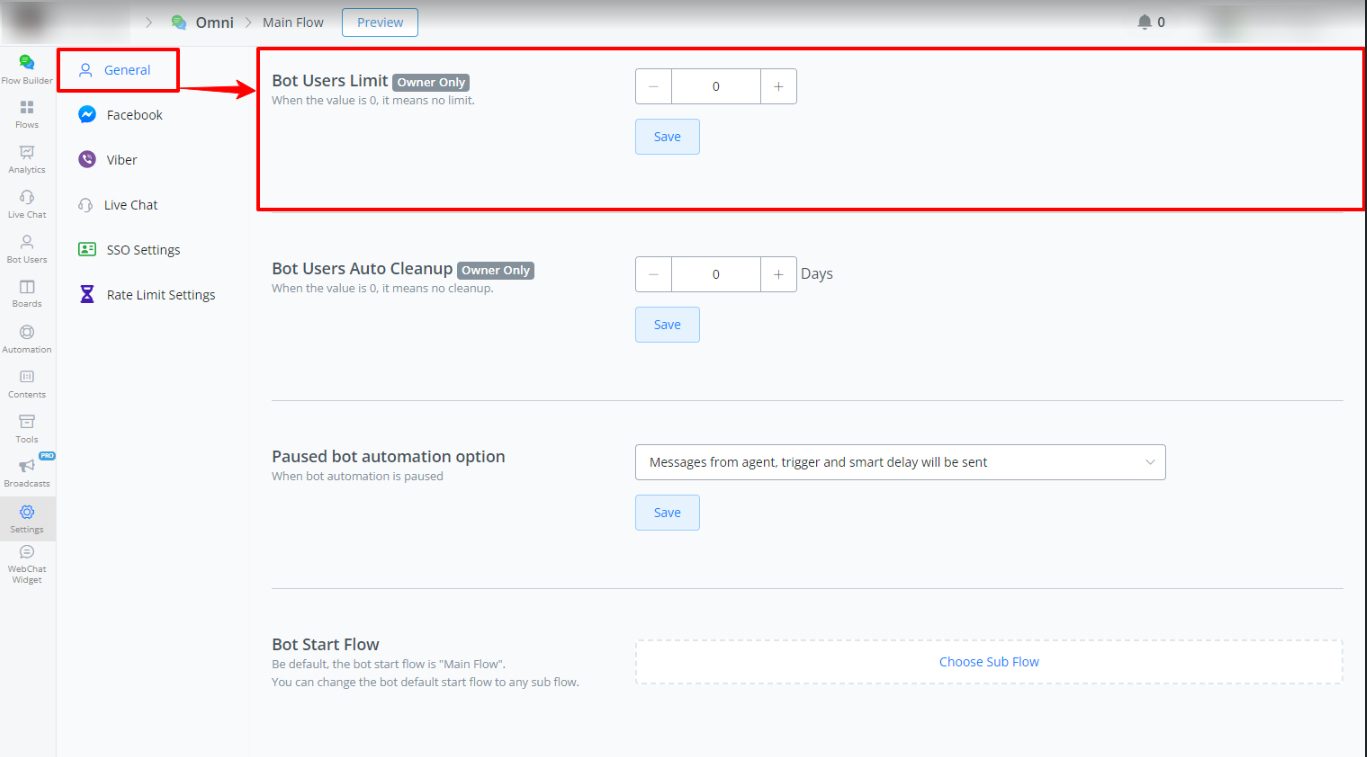Click the Bot Users Auto Cleanup number field
1367x757 pixels.
click(715, 274)
